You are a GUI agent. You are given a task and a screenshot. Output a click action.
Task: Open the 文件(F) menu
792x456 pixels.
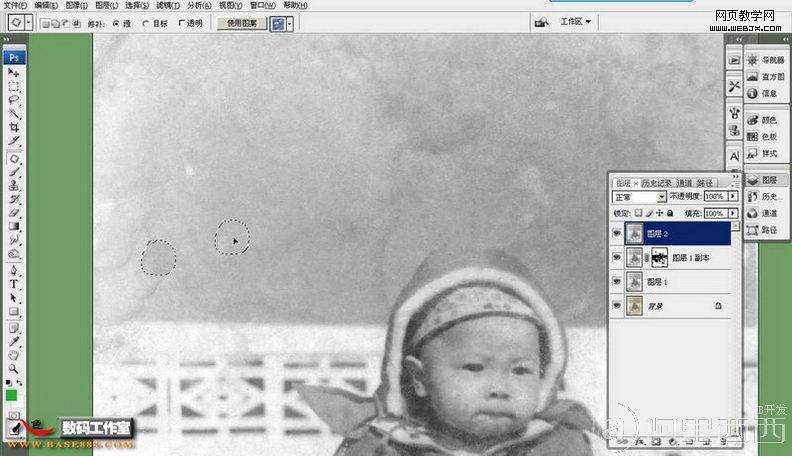tap(15, 5)
